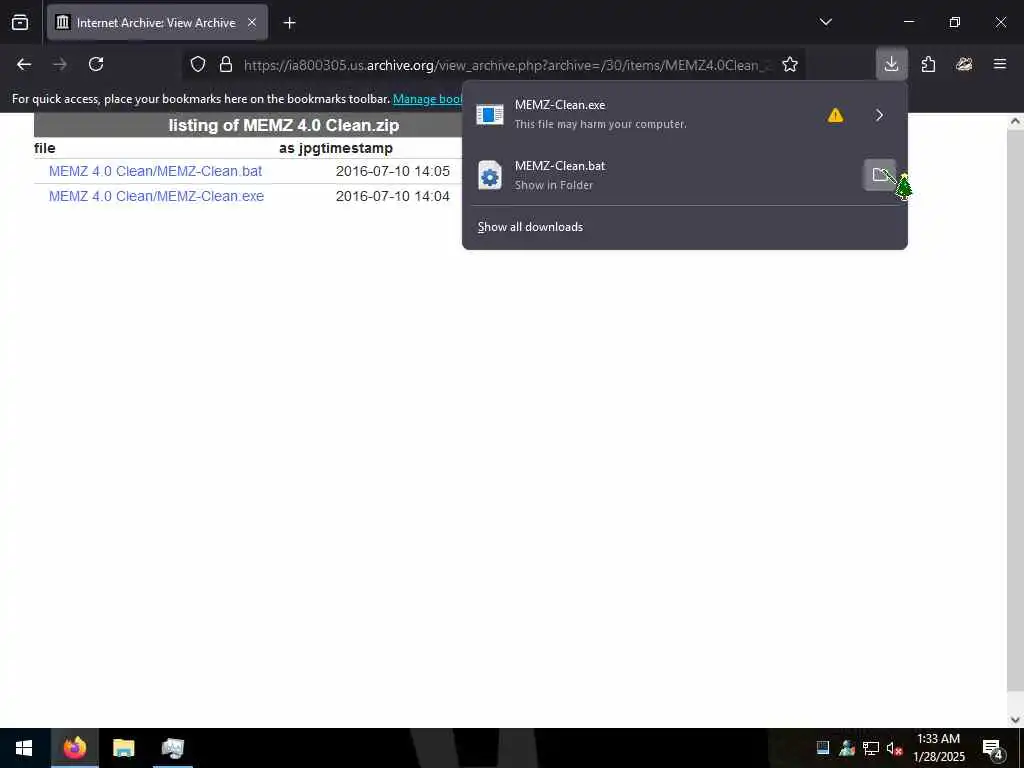This screenshot has height=768, width=1024.
Task: Select the Internet Archive: View Archive tab
Action: click(x=157, y=23)
